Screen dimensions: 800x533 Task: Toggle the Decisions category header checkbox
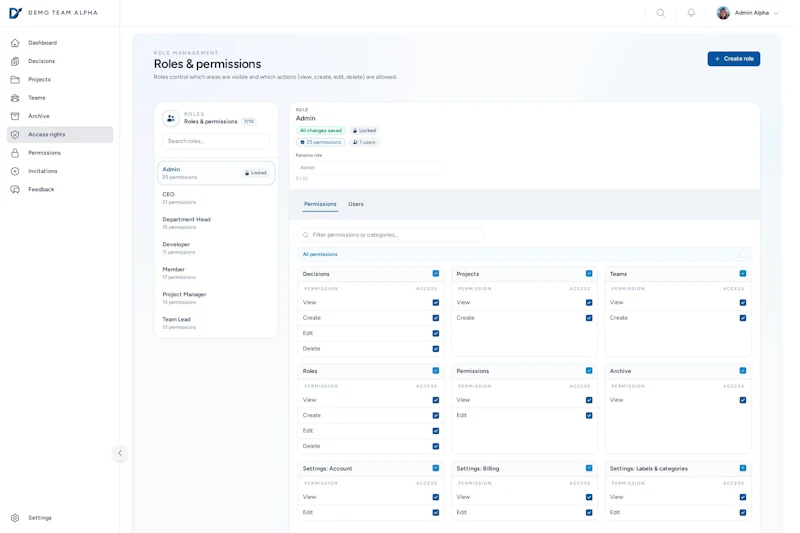pos(436,274)
